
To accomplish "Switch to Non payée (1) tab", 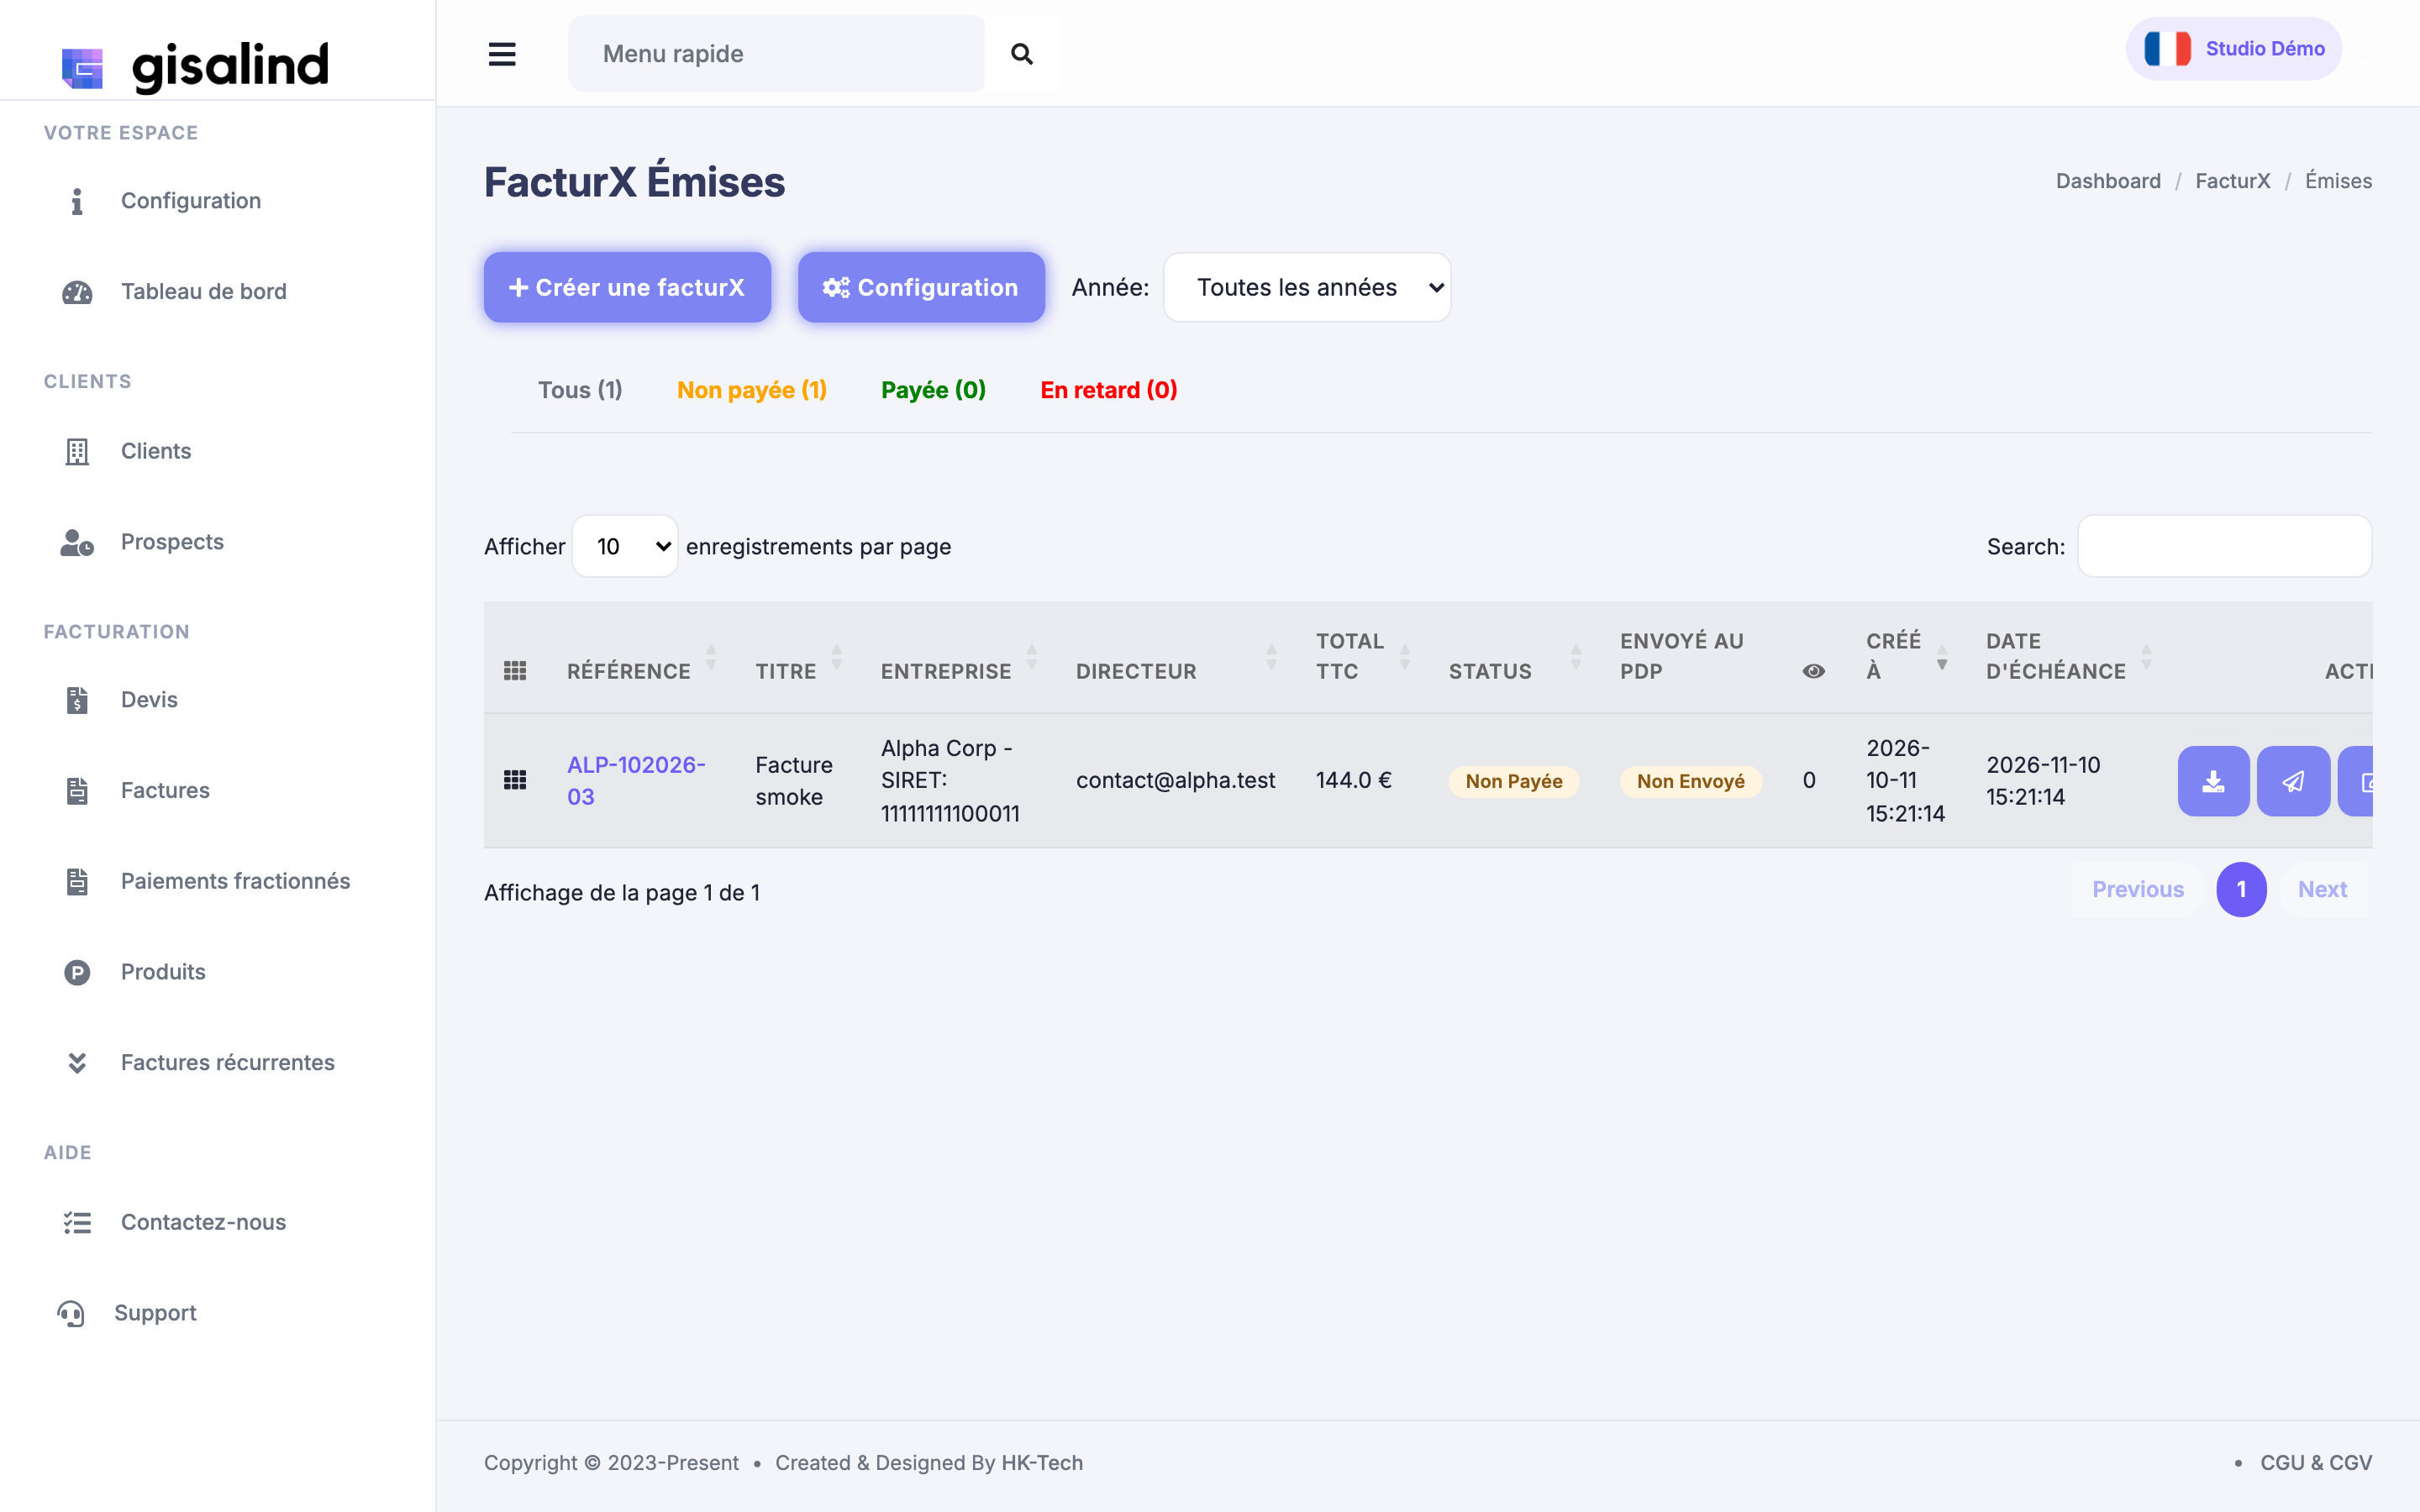I will 752,390.
